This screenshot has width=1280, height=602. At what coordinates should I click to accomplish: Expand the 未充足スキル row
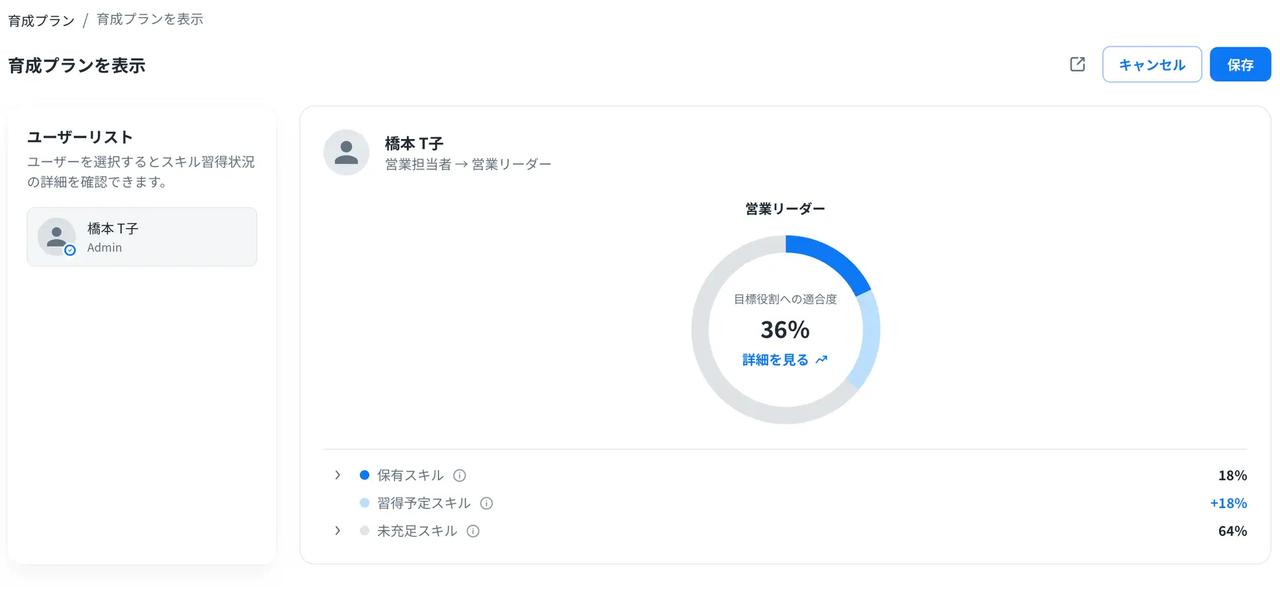(338, 530)
